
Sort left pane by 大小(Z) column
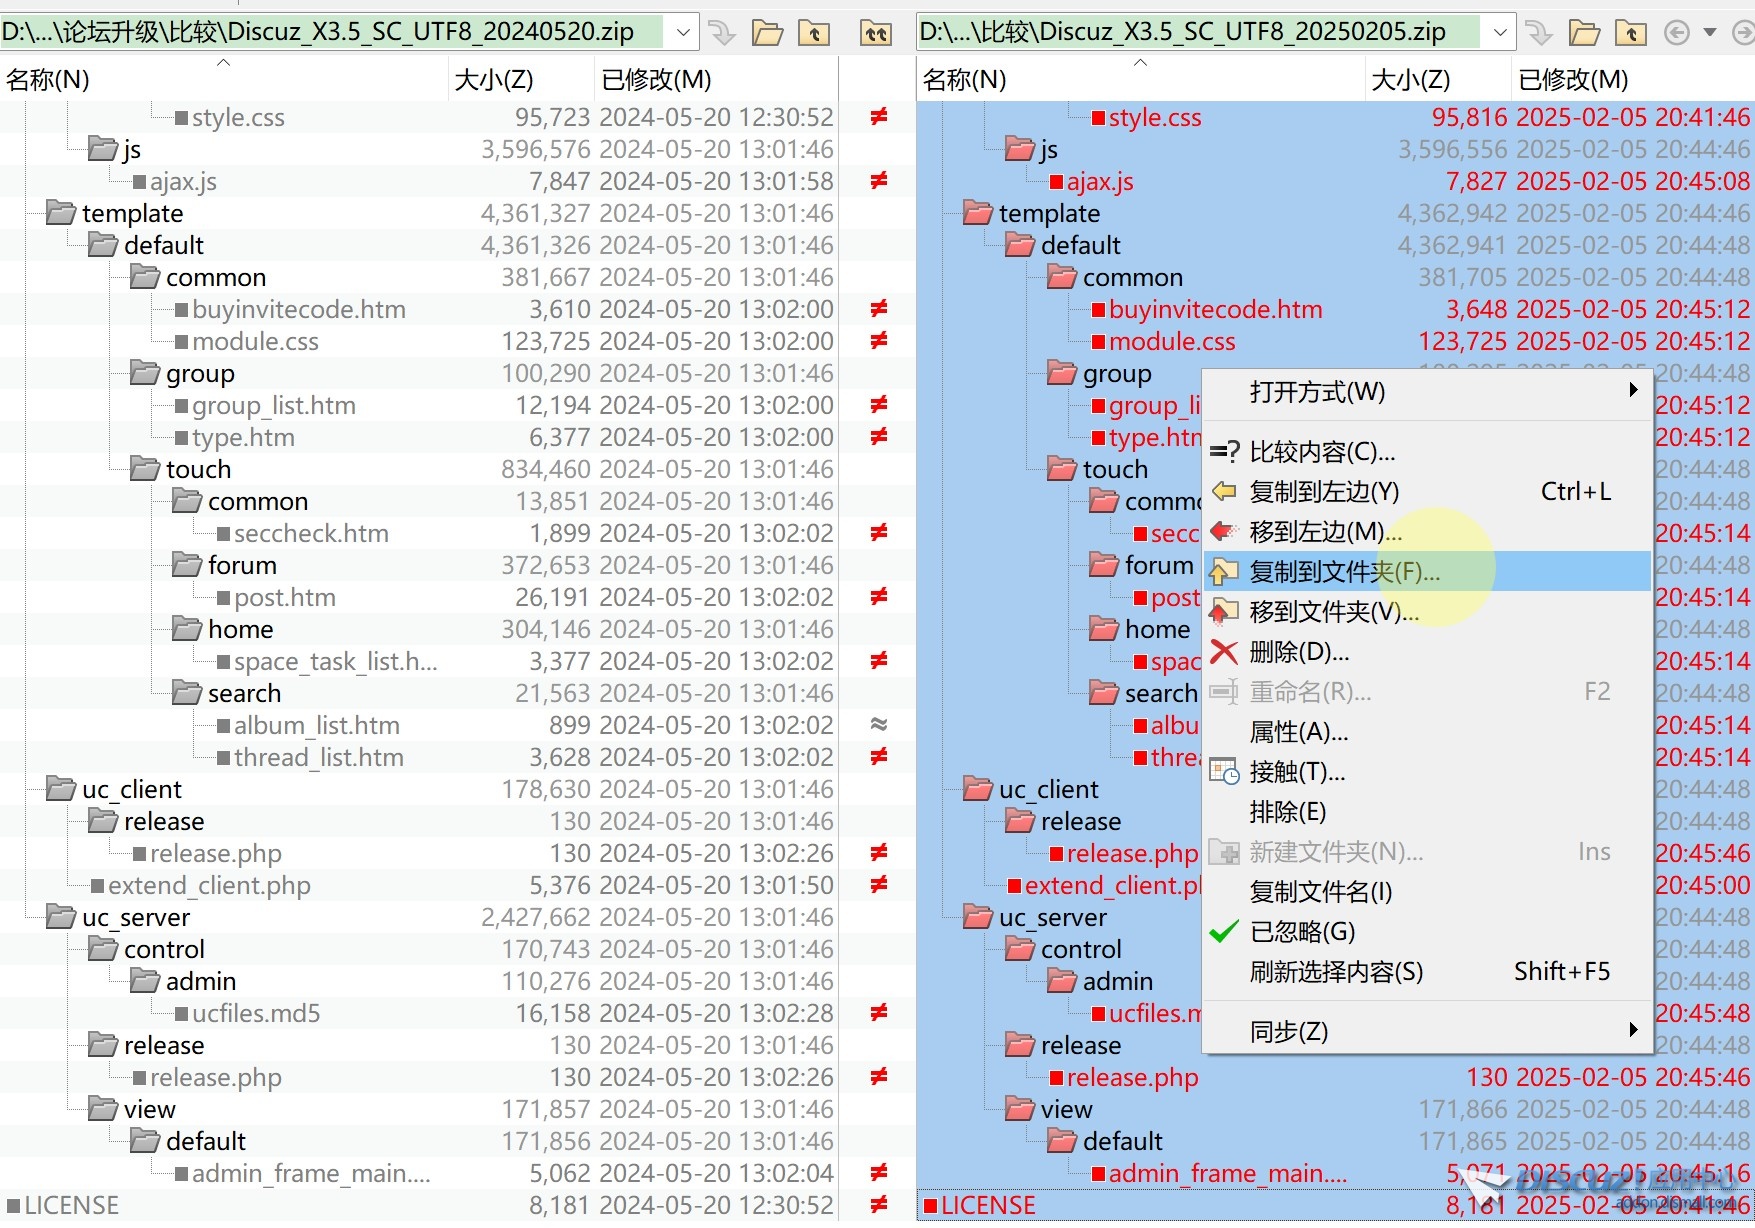point(494,79)
